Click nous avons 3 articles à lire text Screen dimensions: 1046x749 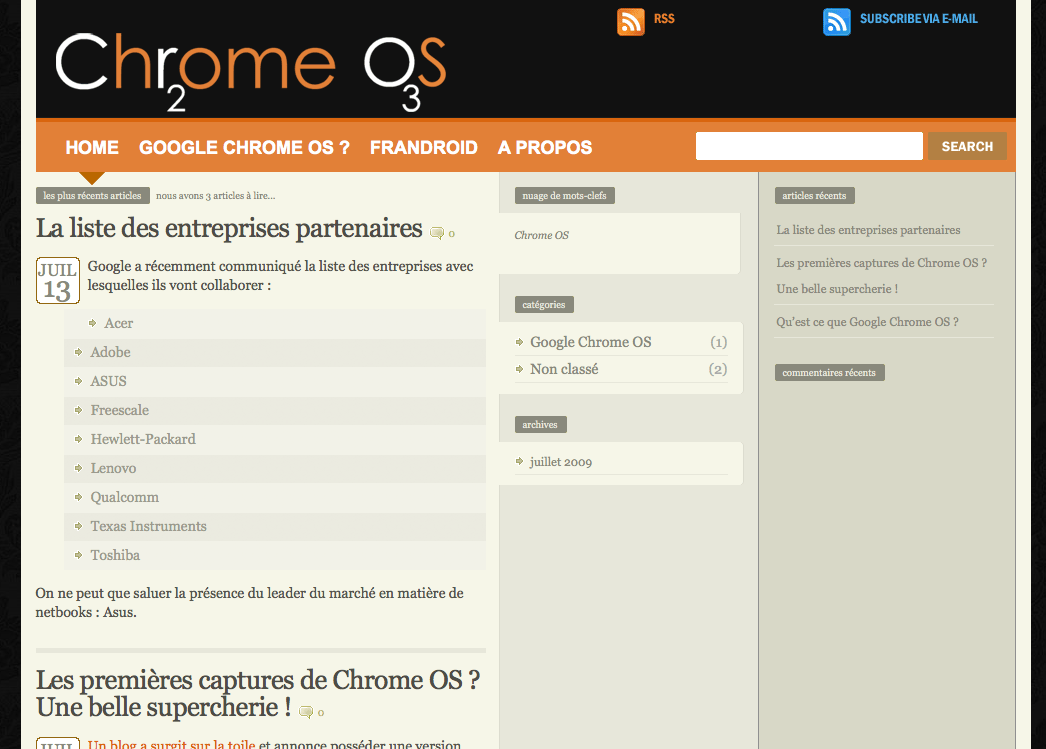(215, 195)
